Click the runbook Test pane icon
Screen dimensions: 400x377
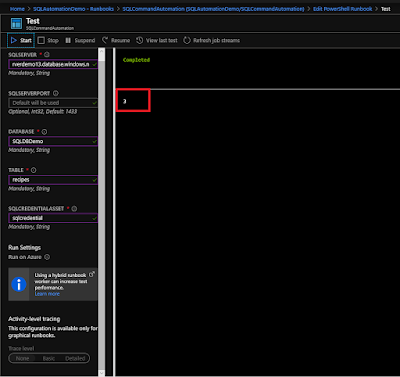pos(16,23)
